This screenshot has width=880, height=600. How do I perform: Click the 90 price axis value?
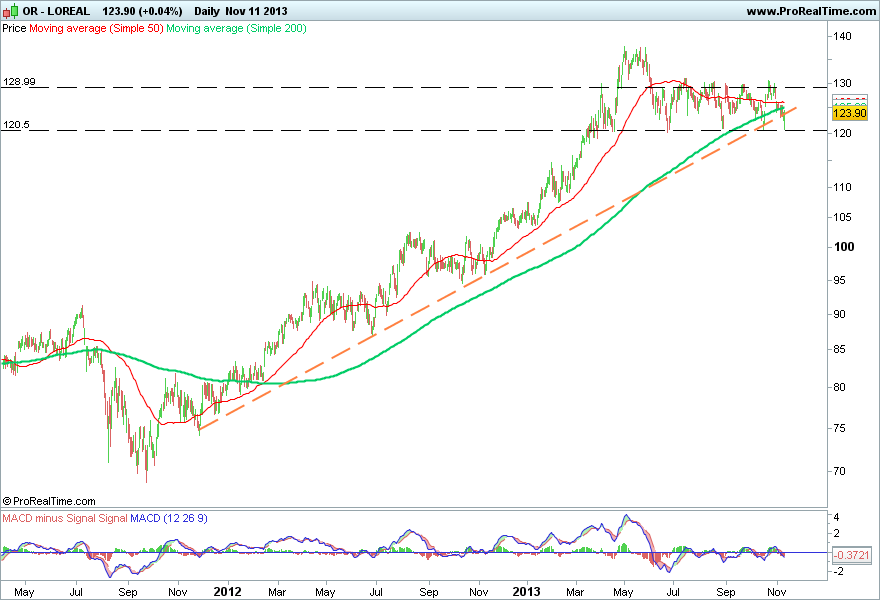click(x=839, y=314)
